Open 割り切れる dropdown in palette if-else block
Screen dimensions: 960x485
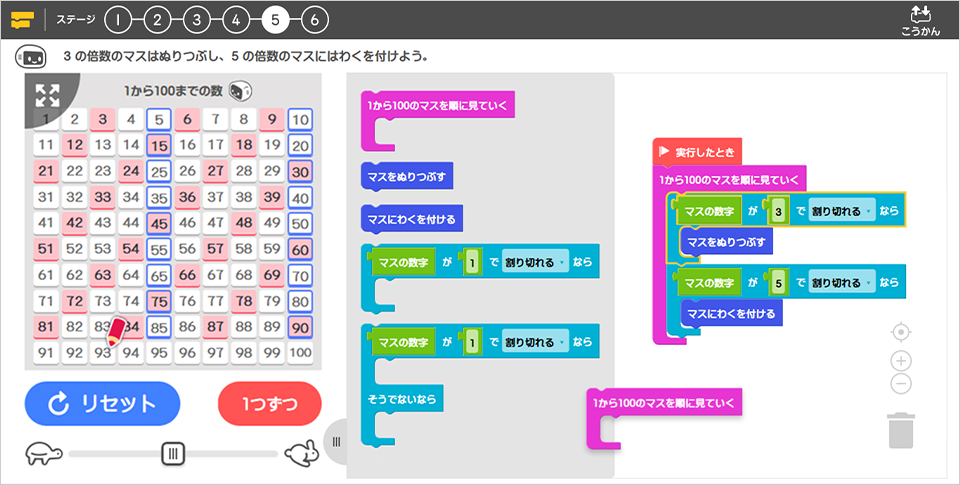534,342
